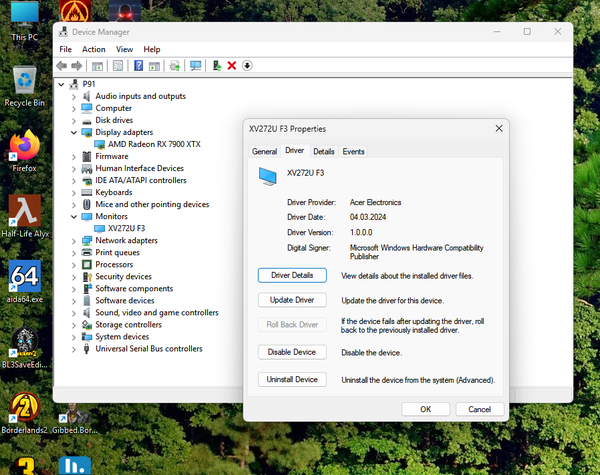Click the Recycle Bin desktop icon
The width and height of the screenshot is (600, 475).
[x=24, y=87]
